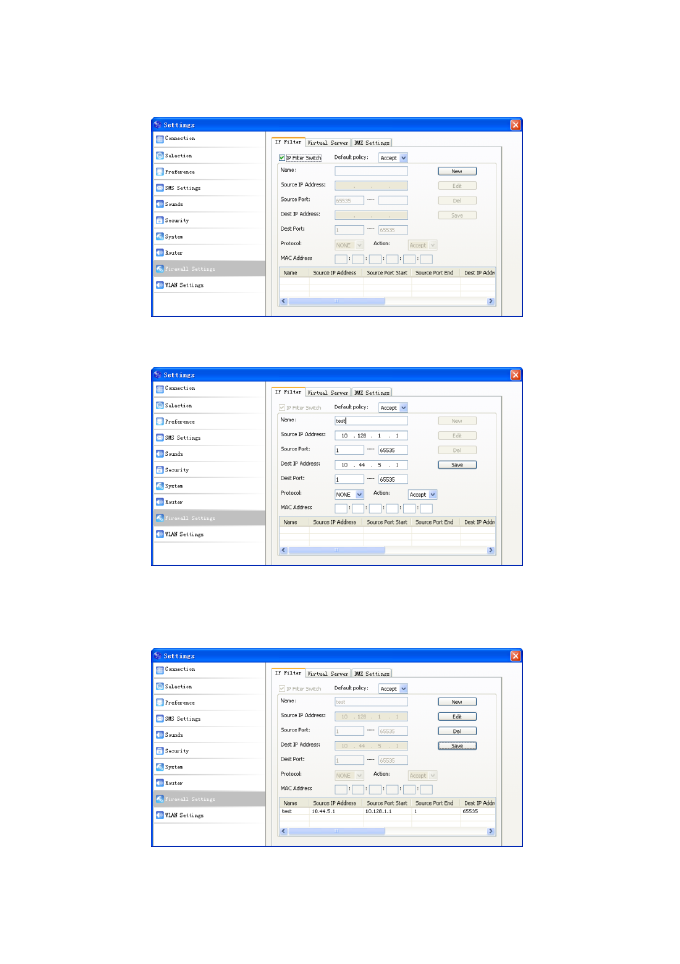Screen dimensions: 680x964
Task: Uncheck the enabled IP Filter Switch checkbox
Action: (x=282, y=158)
